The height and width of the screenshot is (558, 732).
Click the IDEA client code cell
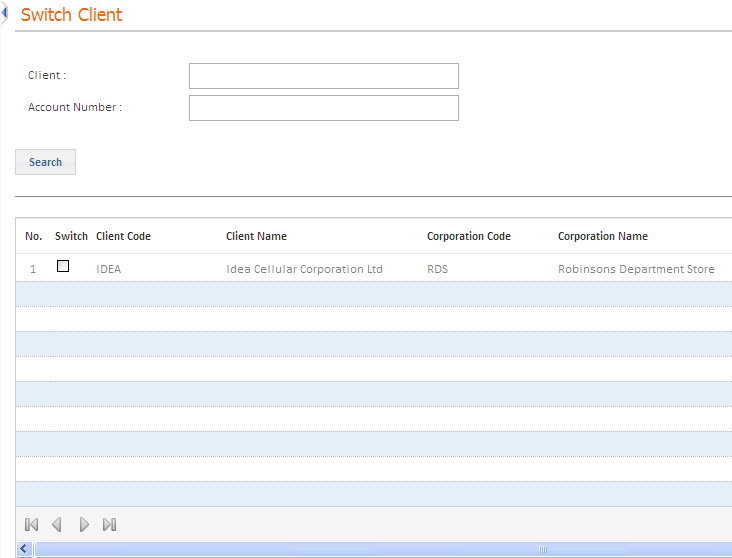[x=109, y=269]
